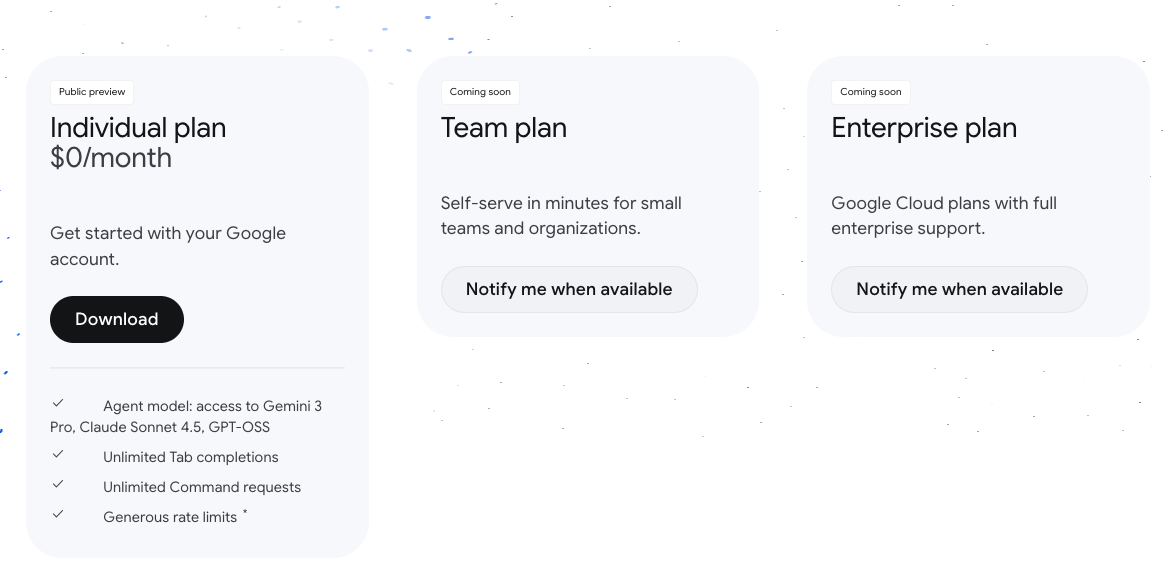Select the Enterprise plan heading

(924, 128)
